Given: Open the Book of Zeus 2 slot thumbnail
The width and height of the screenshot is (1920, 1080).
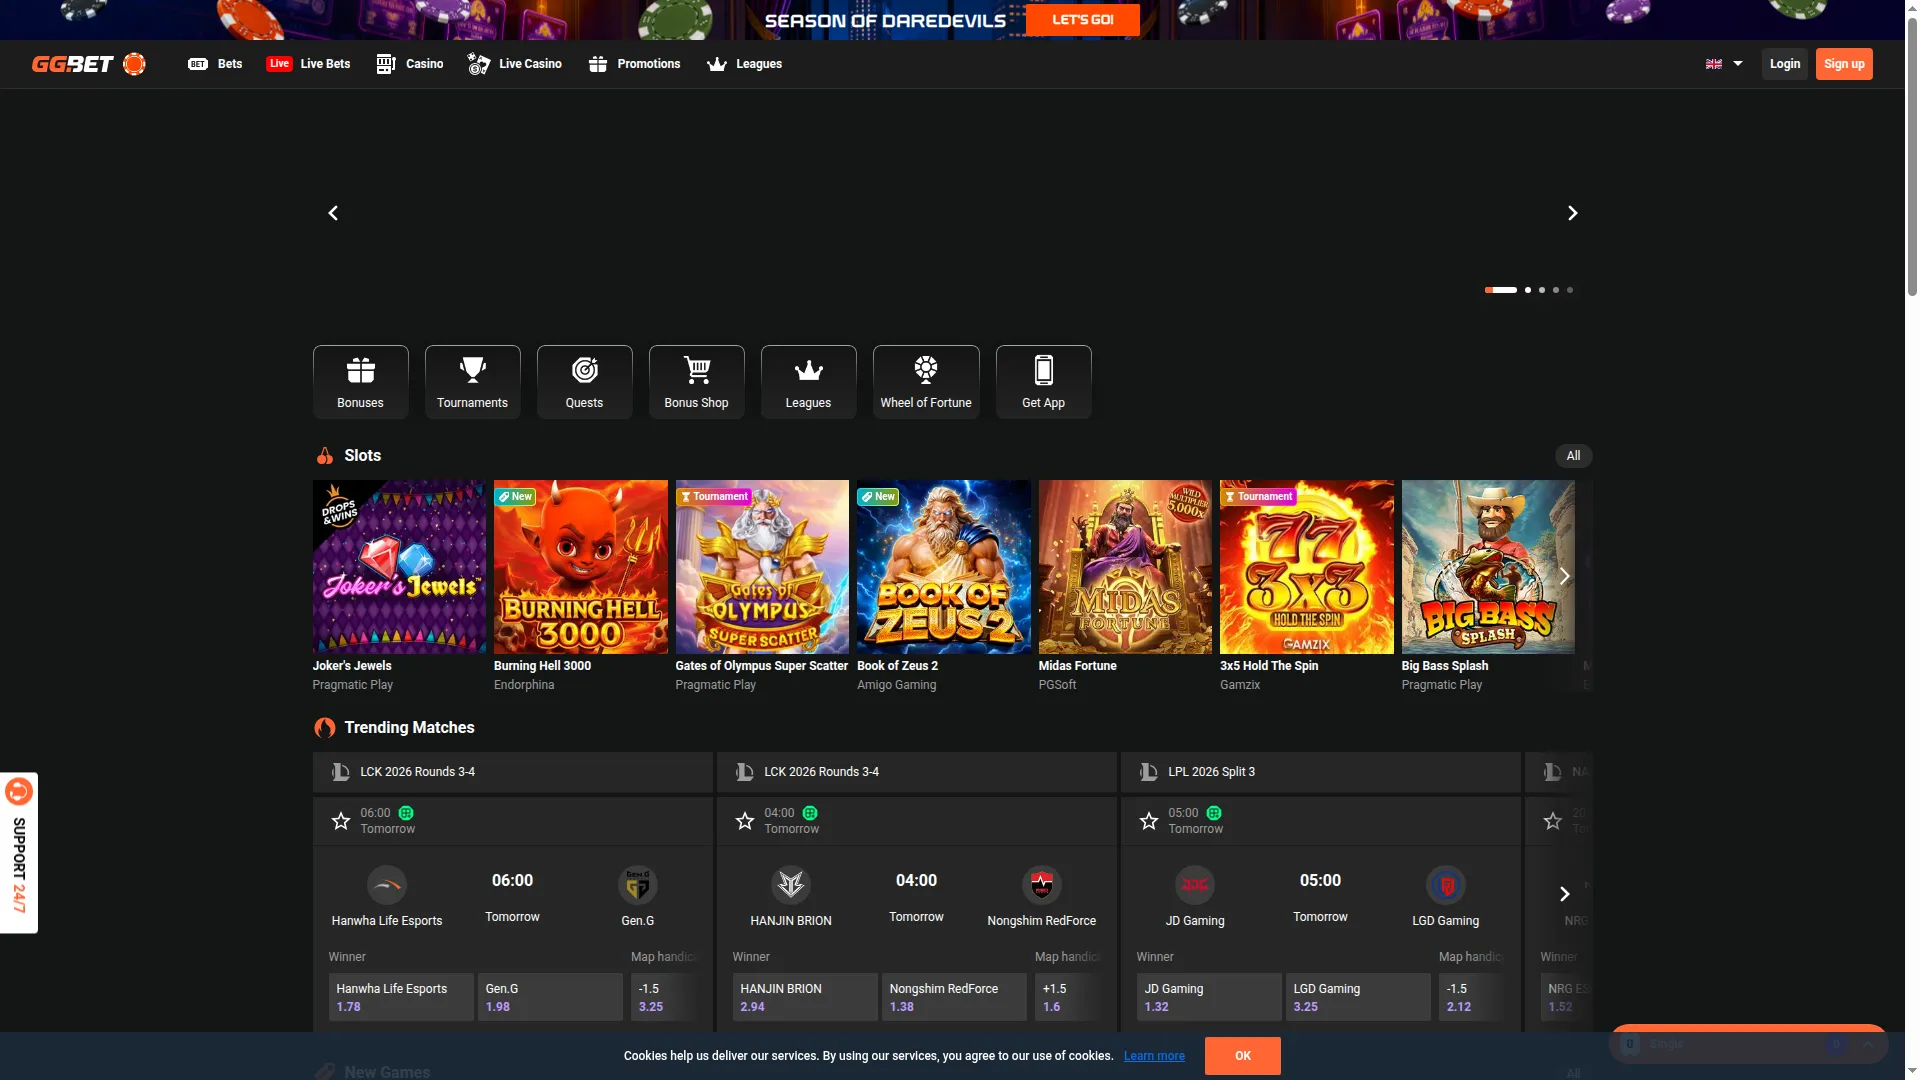Looking at the screenshot, I should 944,567.
